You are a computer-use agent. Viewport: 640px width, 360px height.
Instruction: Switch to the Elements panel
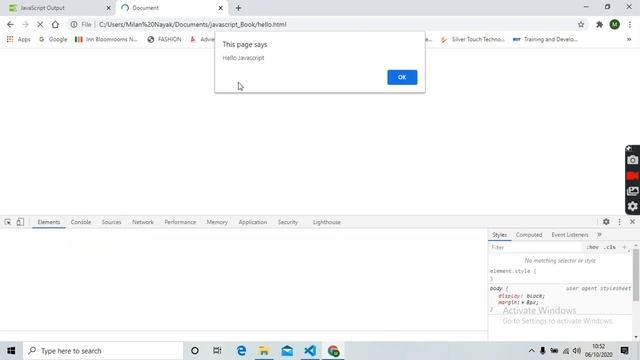49,222
